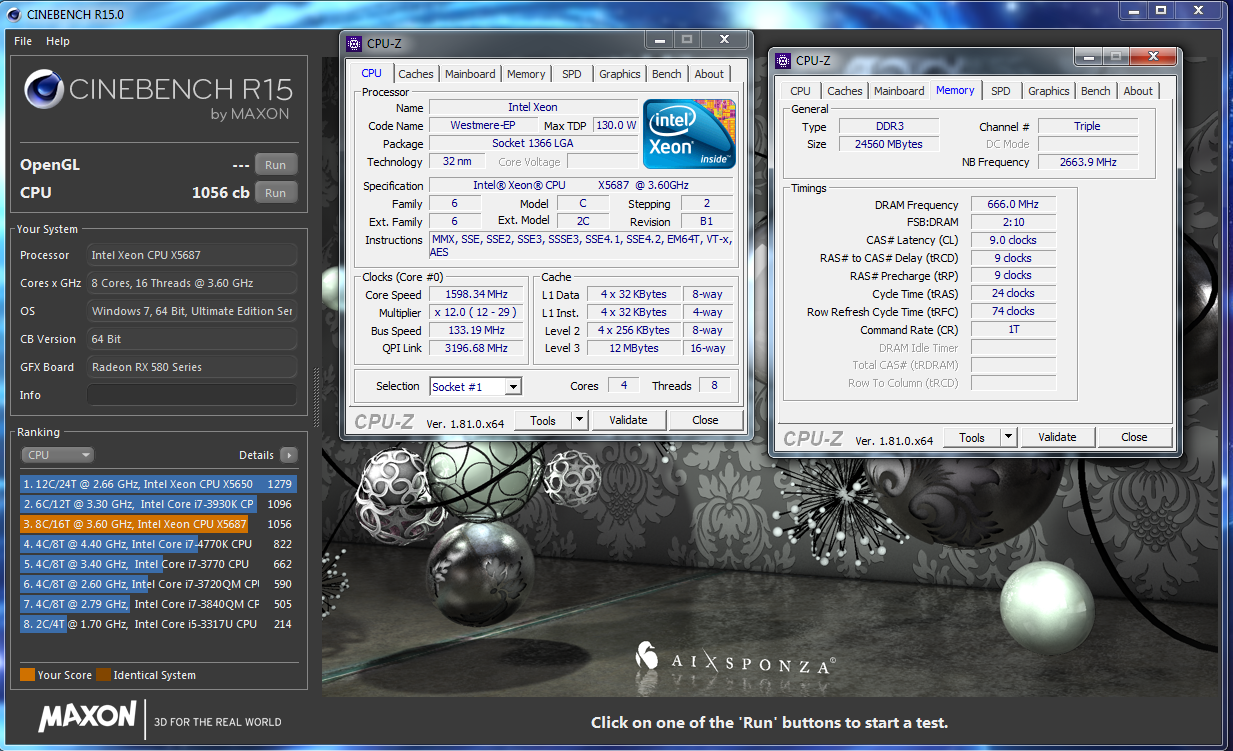Click the Cinebench R15 logo sphere

(43, 90)
